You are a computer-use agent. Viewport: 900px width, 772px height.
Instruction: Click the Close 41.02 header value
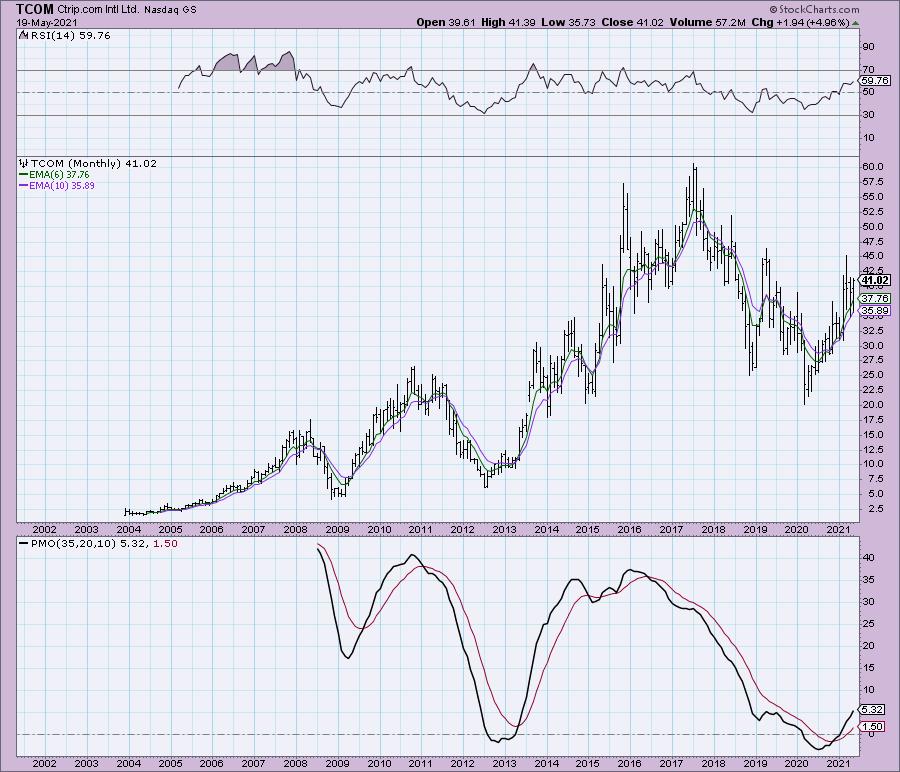[x=633, y=22]
